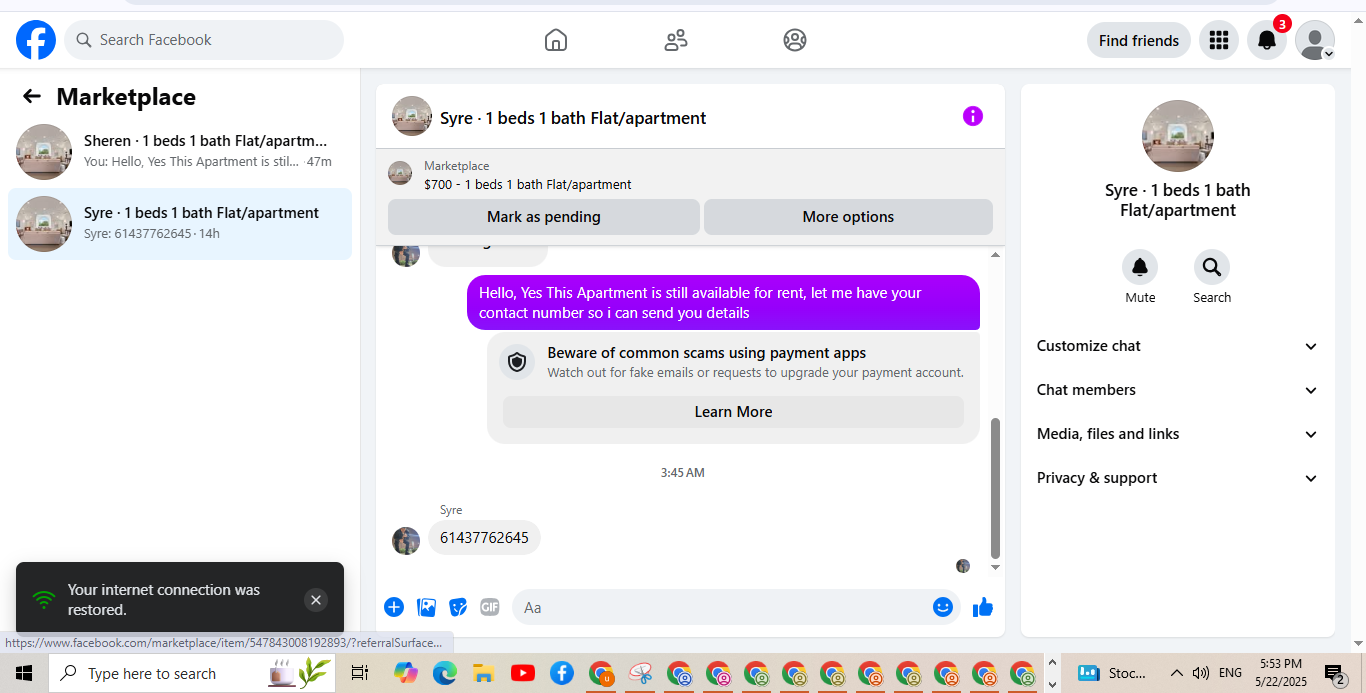1366x693 pixels.
Task: Open File Explorer from the taskbar
Action: tap(484, 673)
